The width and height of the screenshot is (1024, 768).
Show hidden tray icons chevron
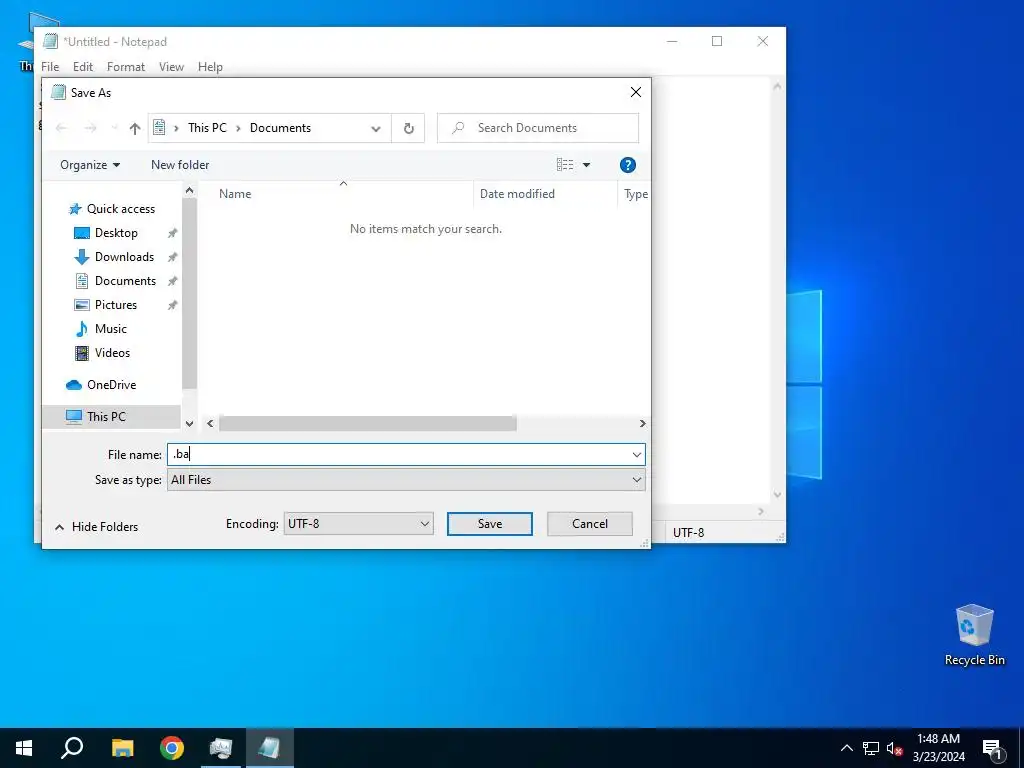846,748
